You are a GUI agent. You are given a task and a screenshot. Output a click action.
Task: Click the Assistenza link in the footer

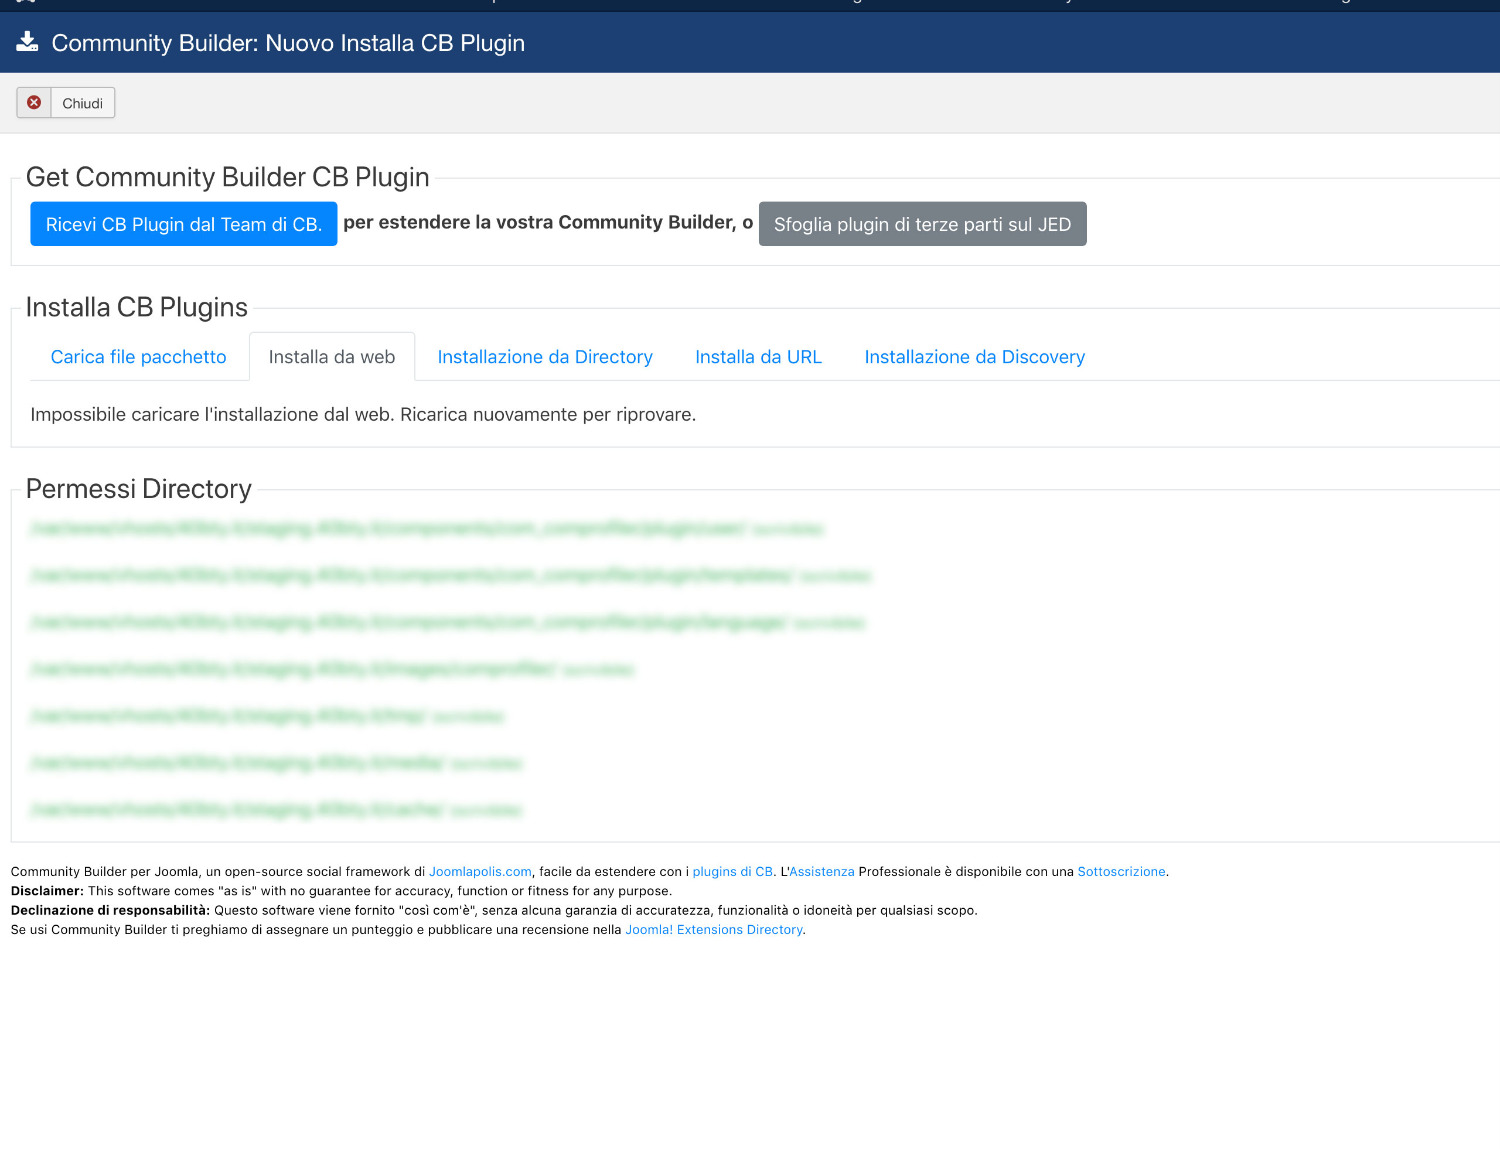[822, 872]
